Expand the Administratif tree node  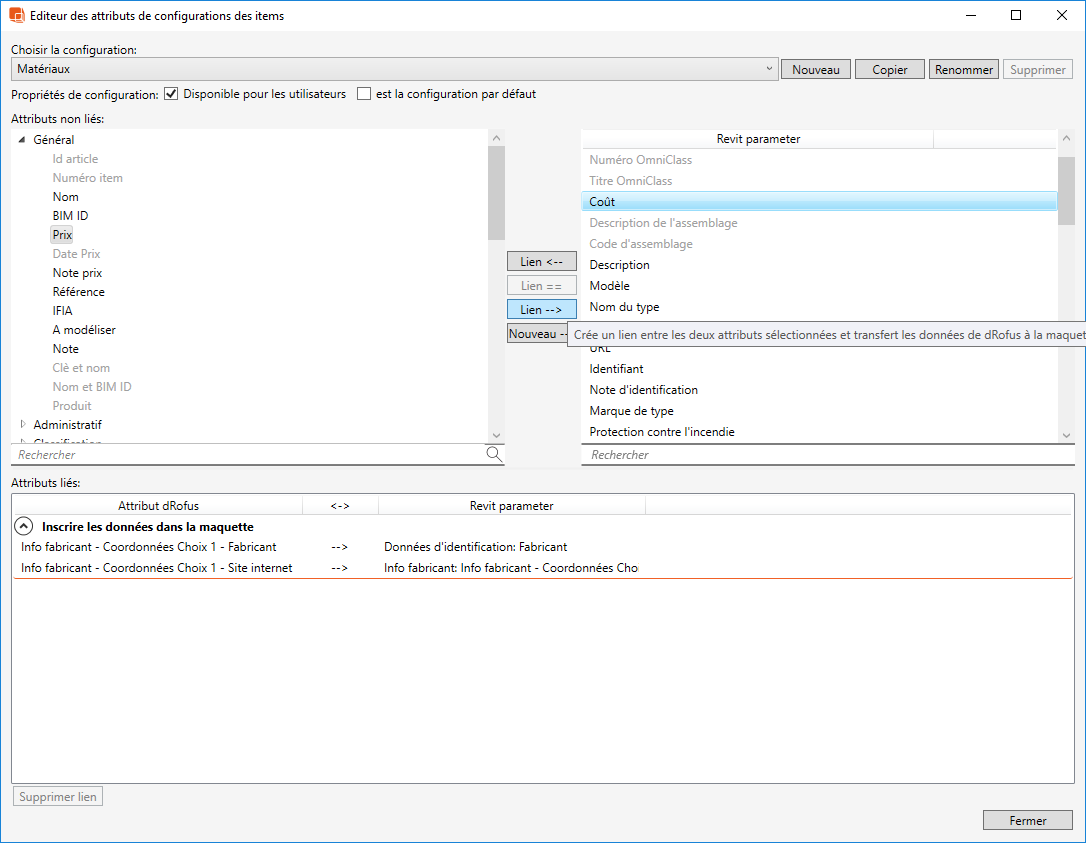[22, 425]
